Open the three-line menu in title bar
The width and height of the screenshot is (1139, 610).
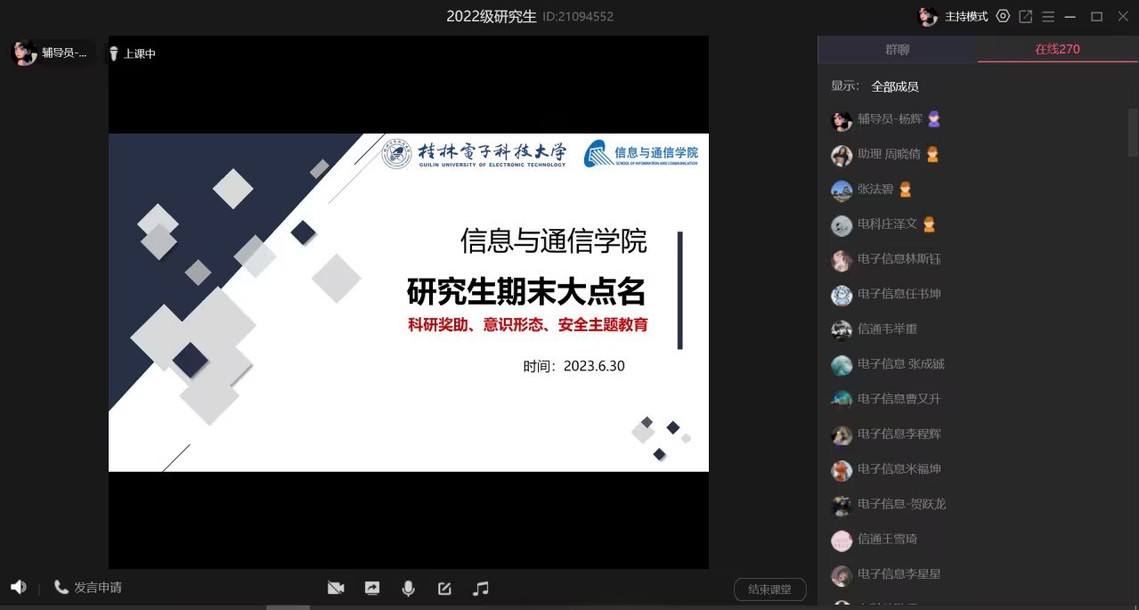point(1048,16)
